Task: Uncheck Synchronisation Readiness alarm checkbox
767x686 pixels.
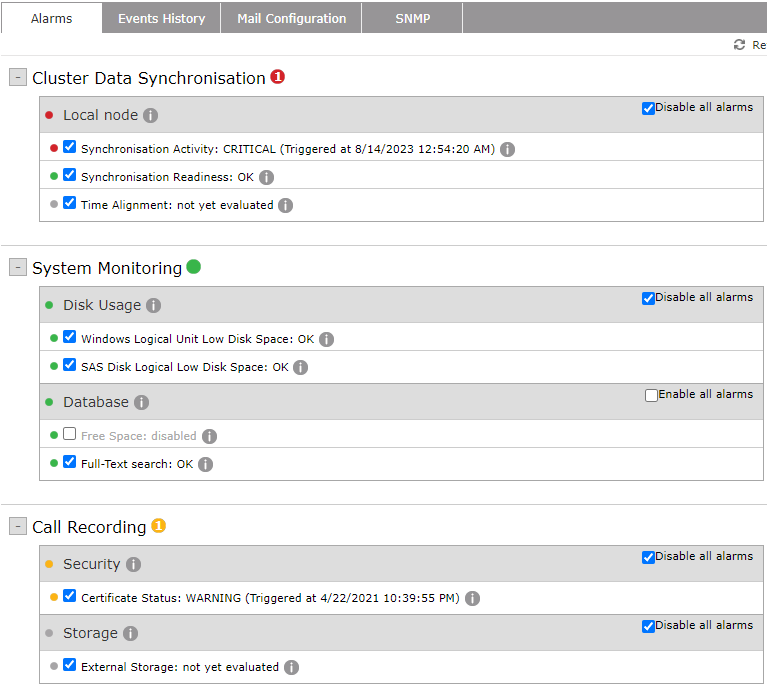Action: [x=69, y=175]
